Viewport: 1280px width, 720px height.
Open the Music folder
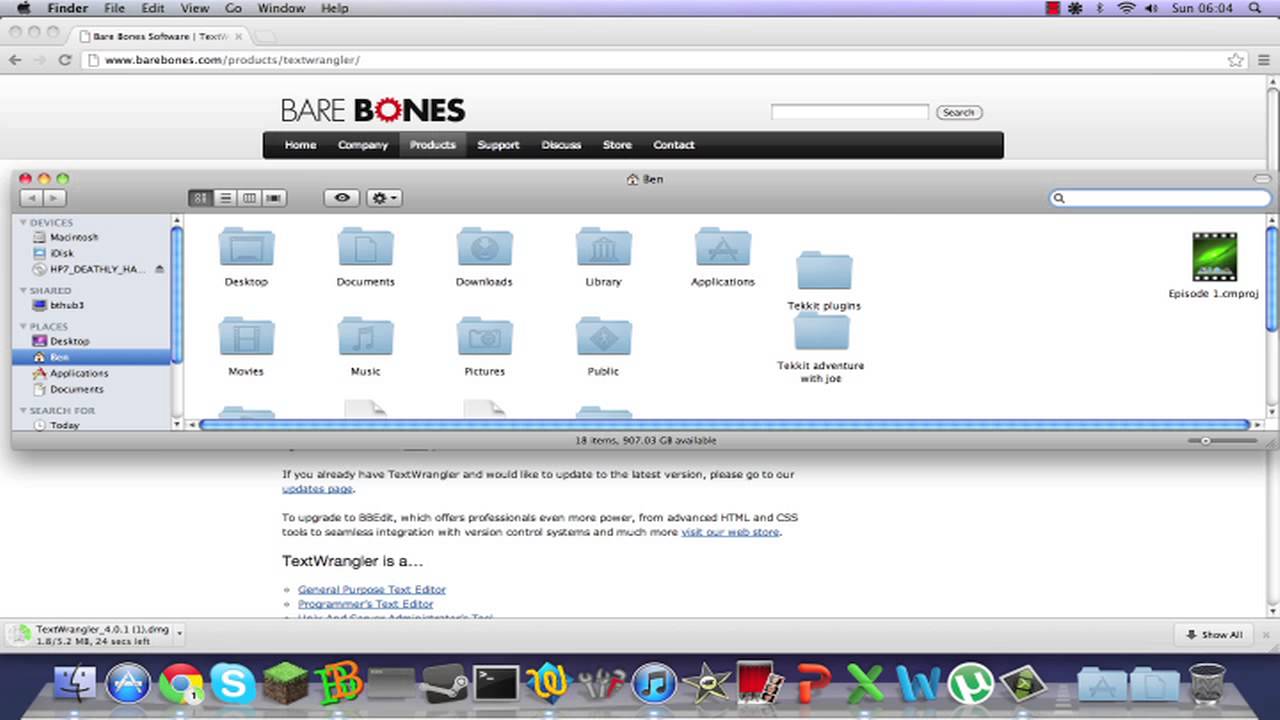tap(365, 346)
